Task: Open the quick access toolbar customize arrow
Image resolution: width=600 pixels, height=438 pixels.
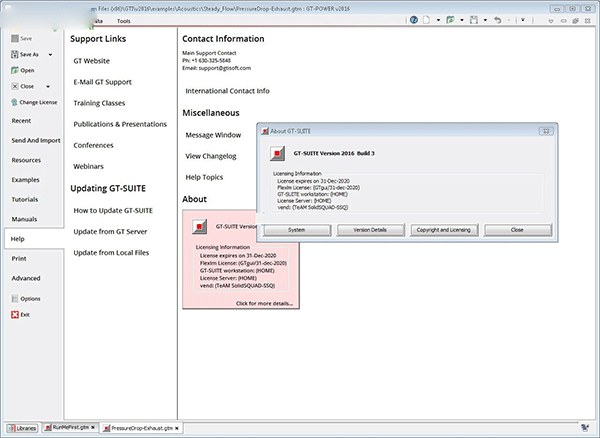Action: coord(523,20)
